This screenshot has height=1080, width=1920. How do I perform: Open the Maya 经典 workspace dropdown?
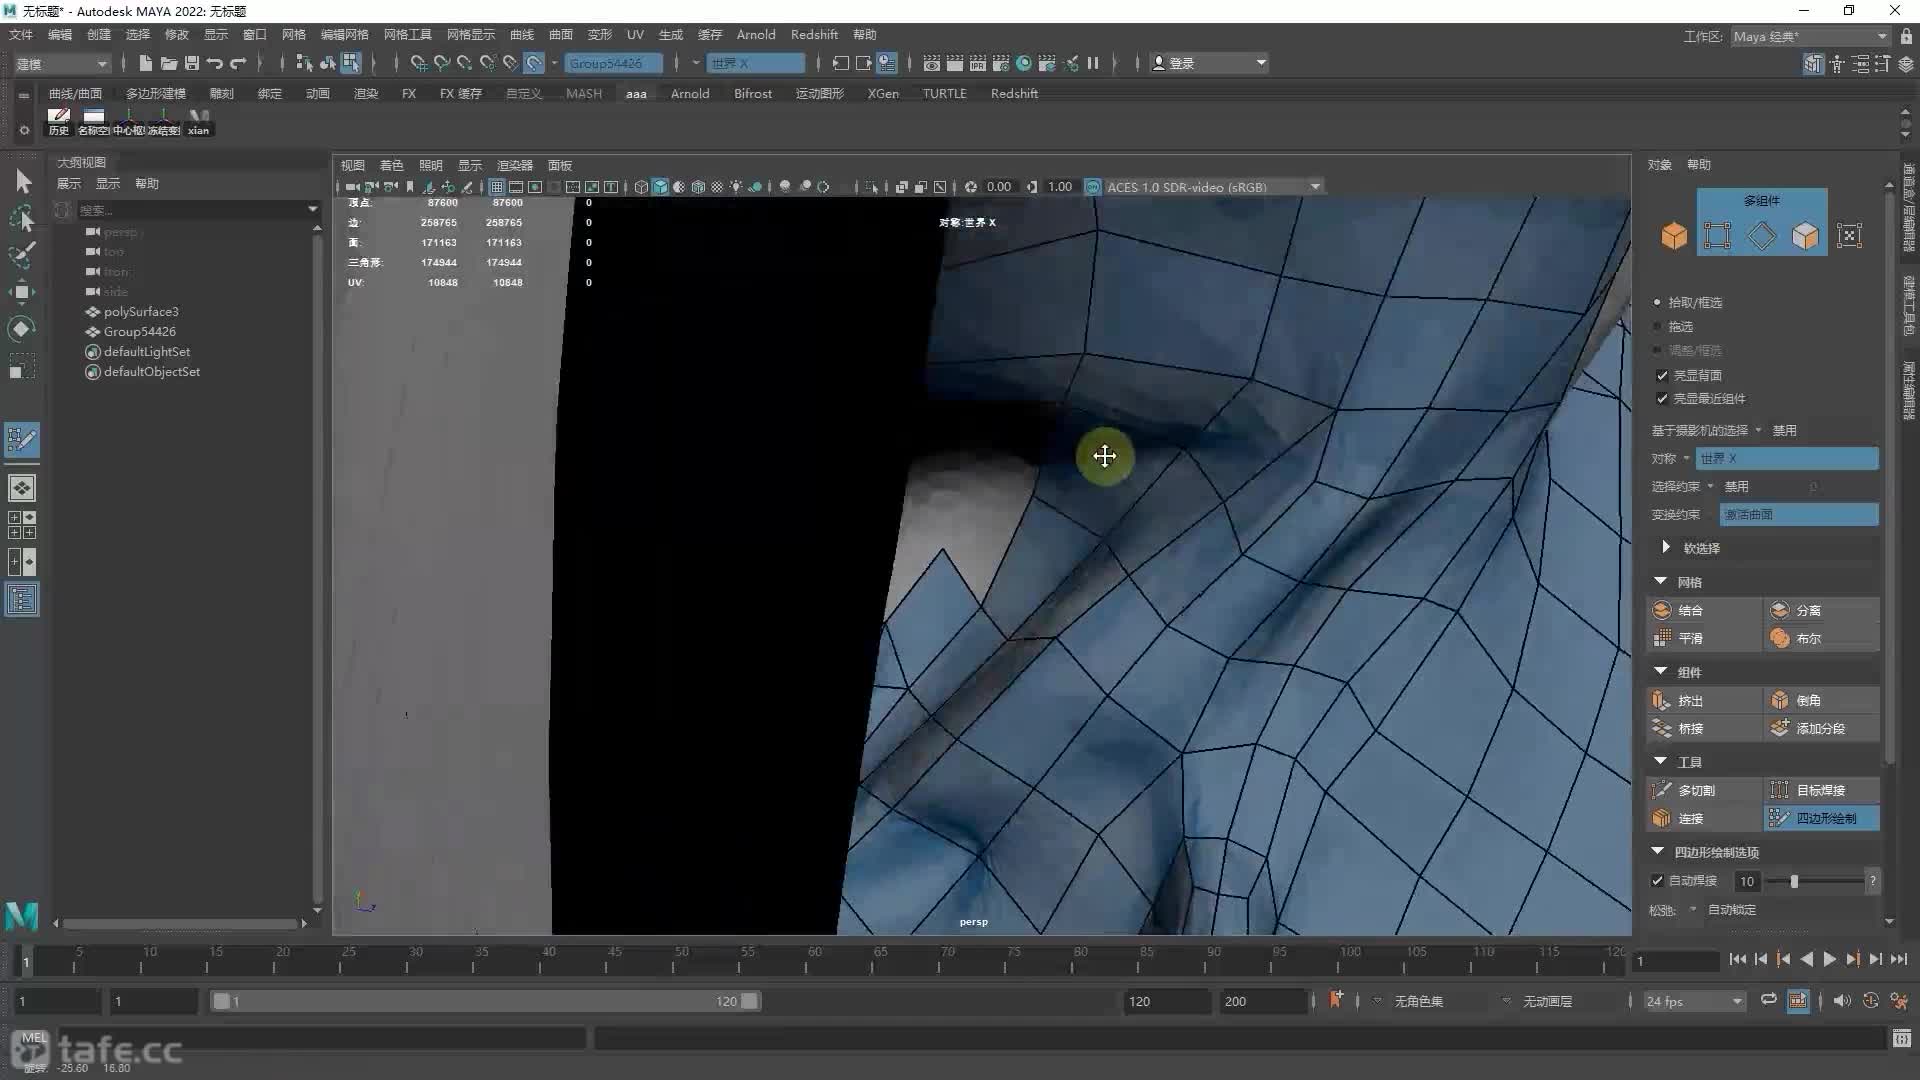[x=1810, y=36]
